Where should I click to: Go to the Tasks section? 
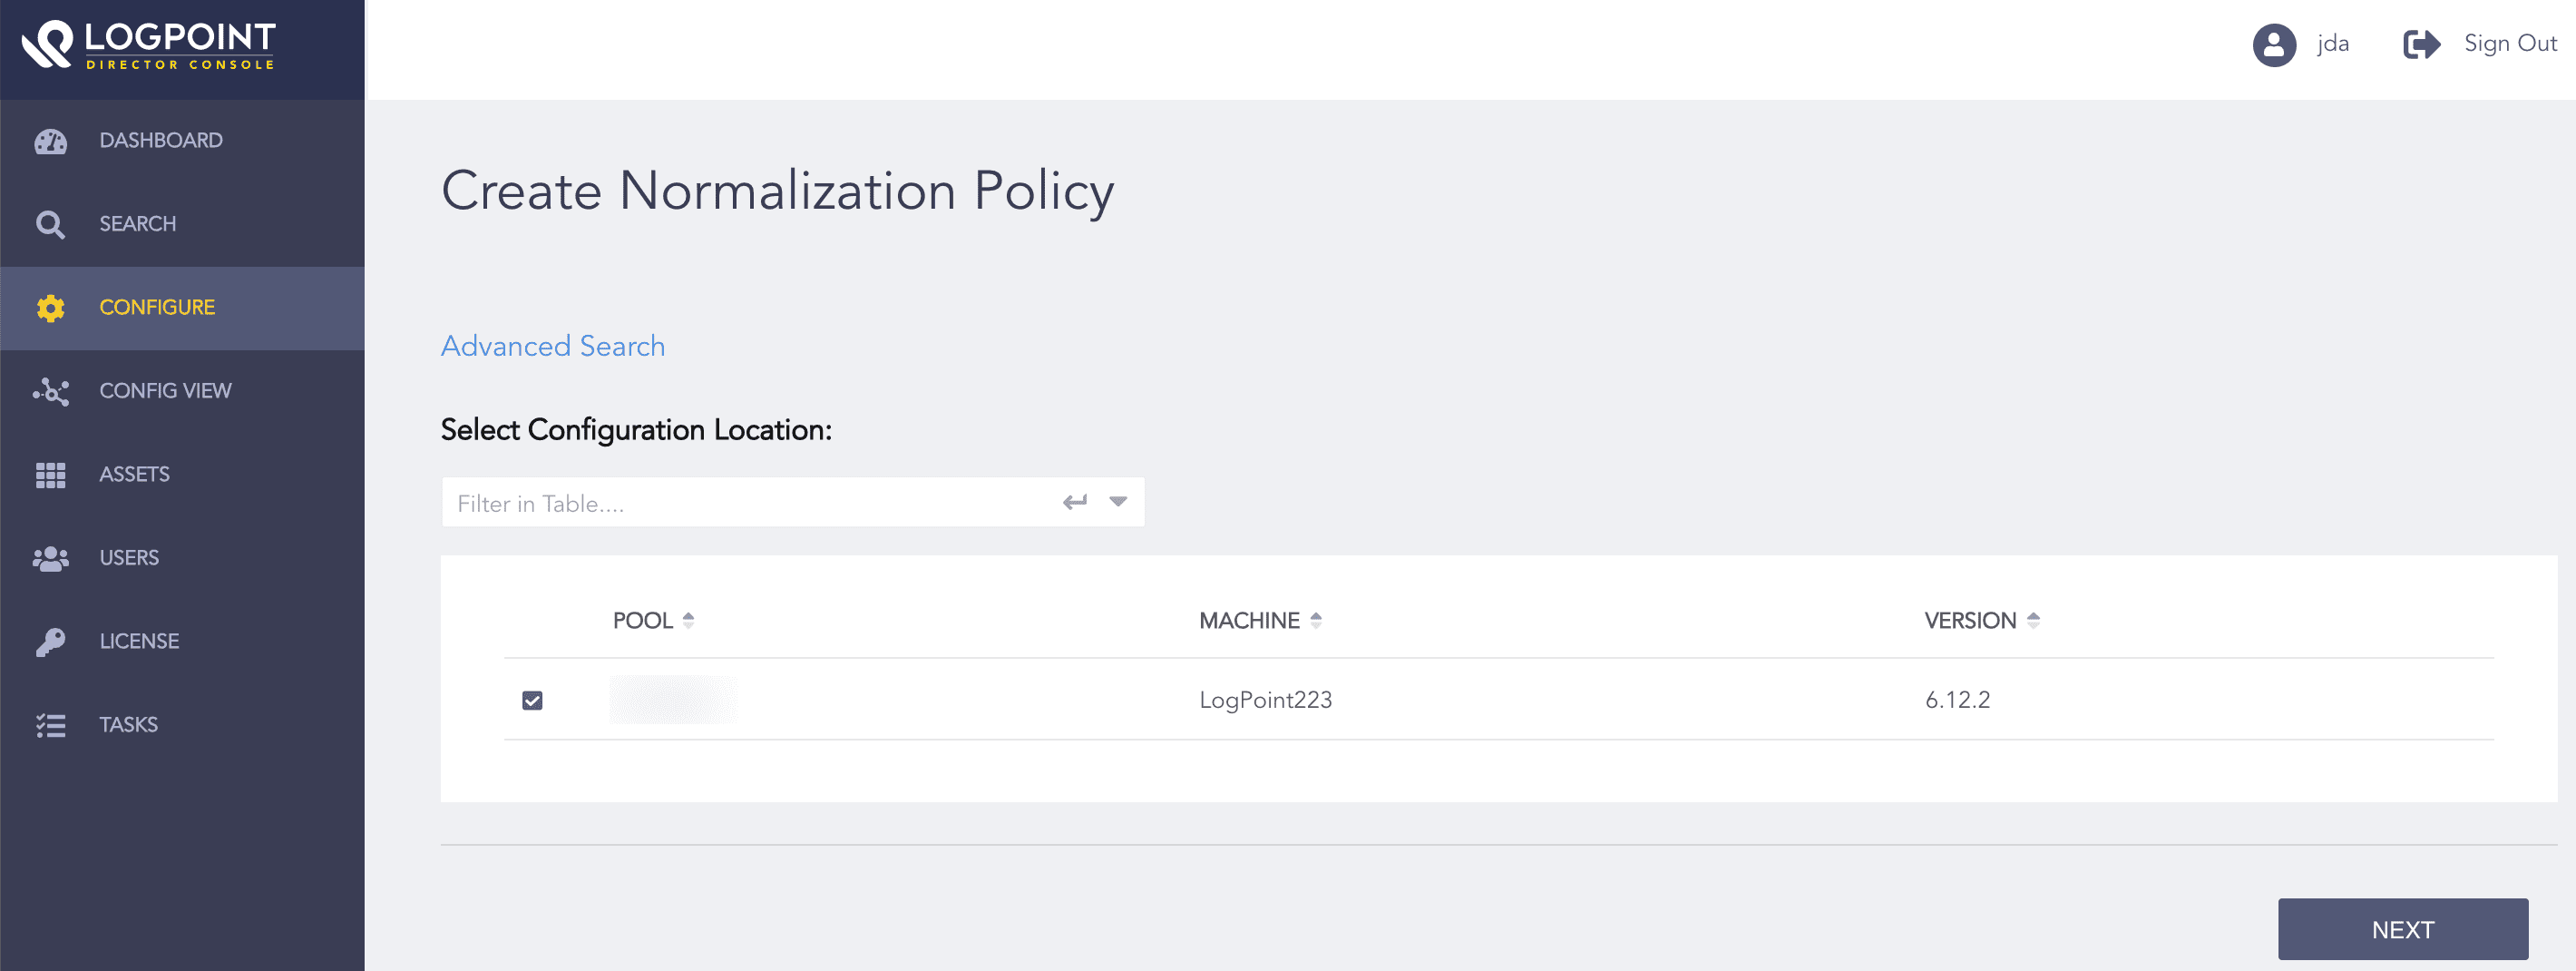point(128,724)
